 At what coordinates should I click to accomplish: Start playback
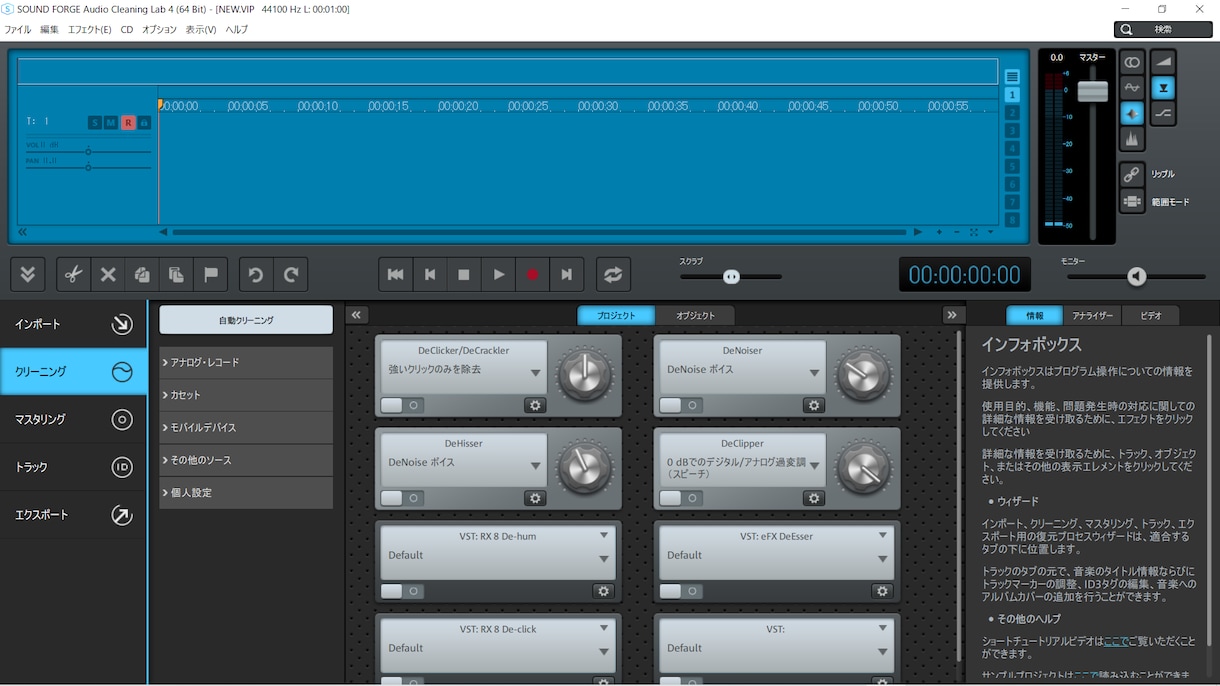click(x=498, y=274)
